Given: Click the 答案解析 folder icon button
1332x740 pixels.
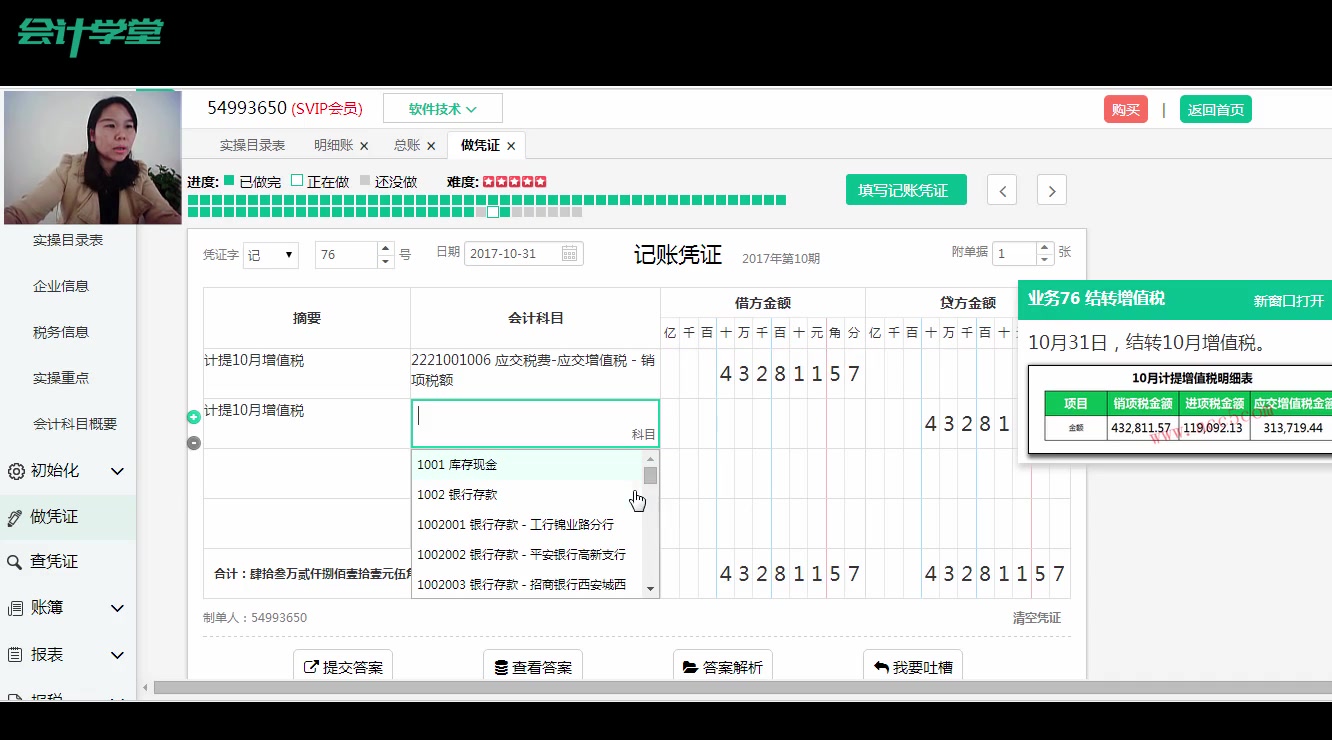Looking at the screenshot, I should (x=722, y=664).
